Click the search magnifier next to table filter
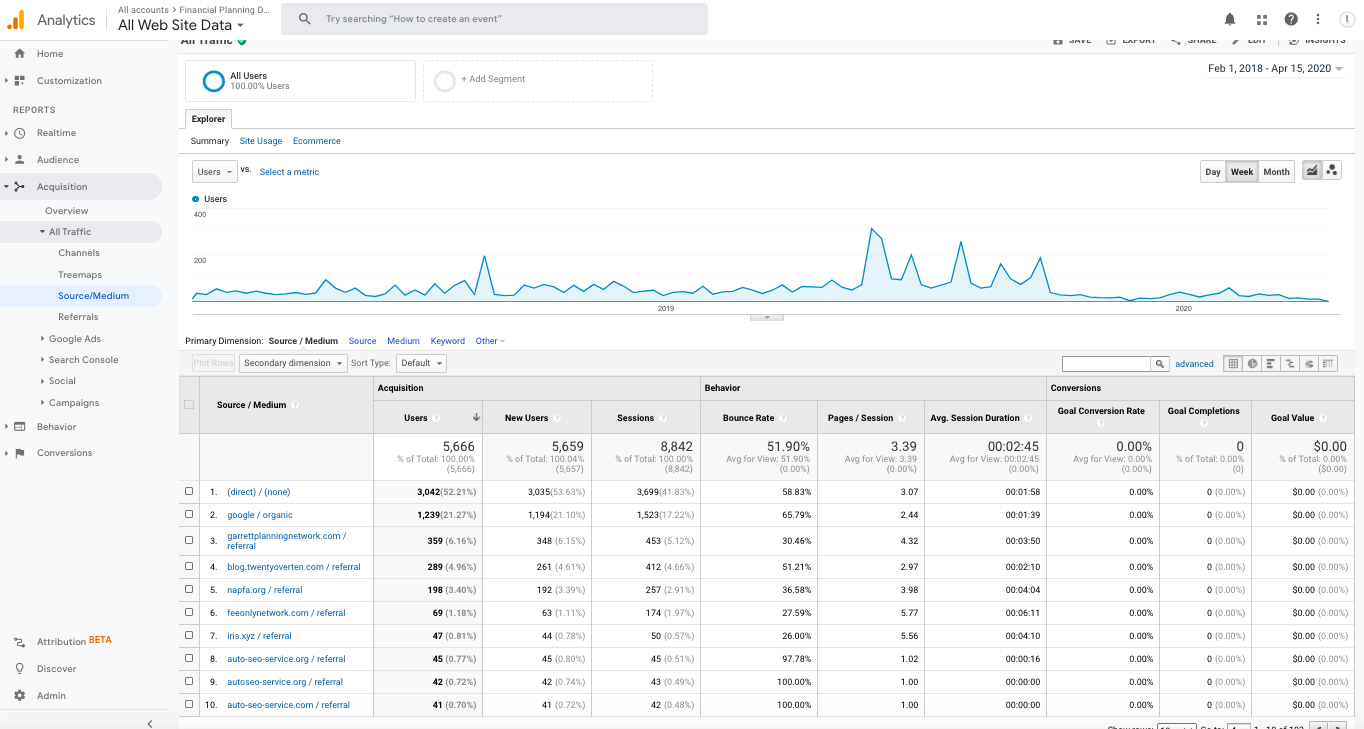The image size is (1364, 729). pos(1160,364)
